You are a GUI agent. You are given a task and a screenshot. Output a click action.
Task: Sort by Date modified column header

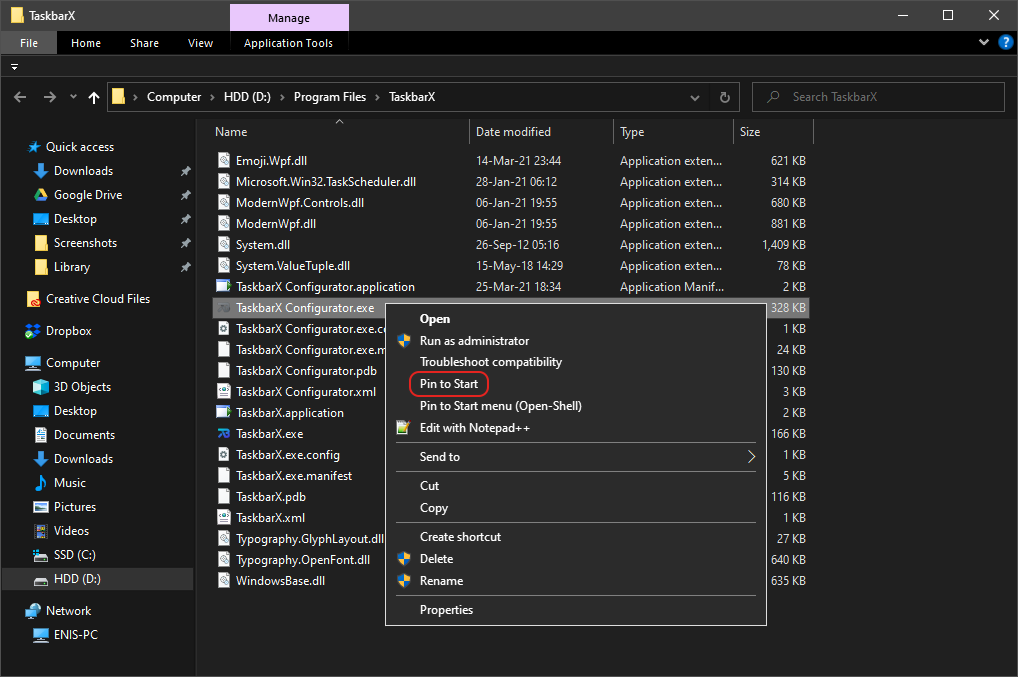click(513, 132)
